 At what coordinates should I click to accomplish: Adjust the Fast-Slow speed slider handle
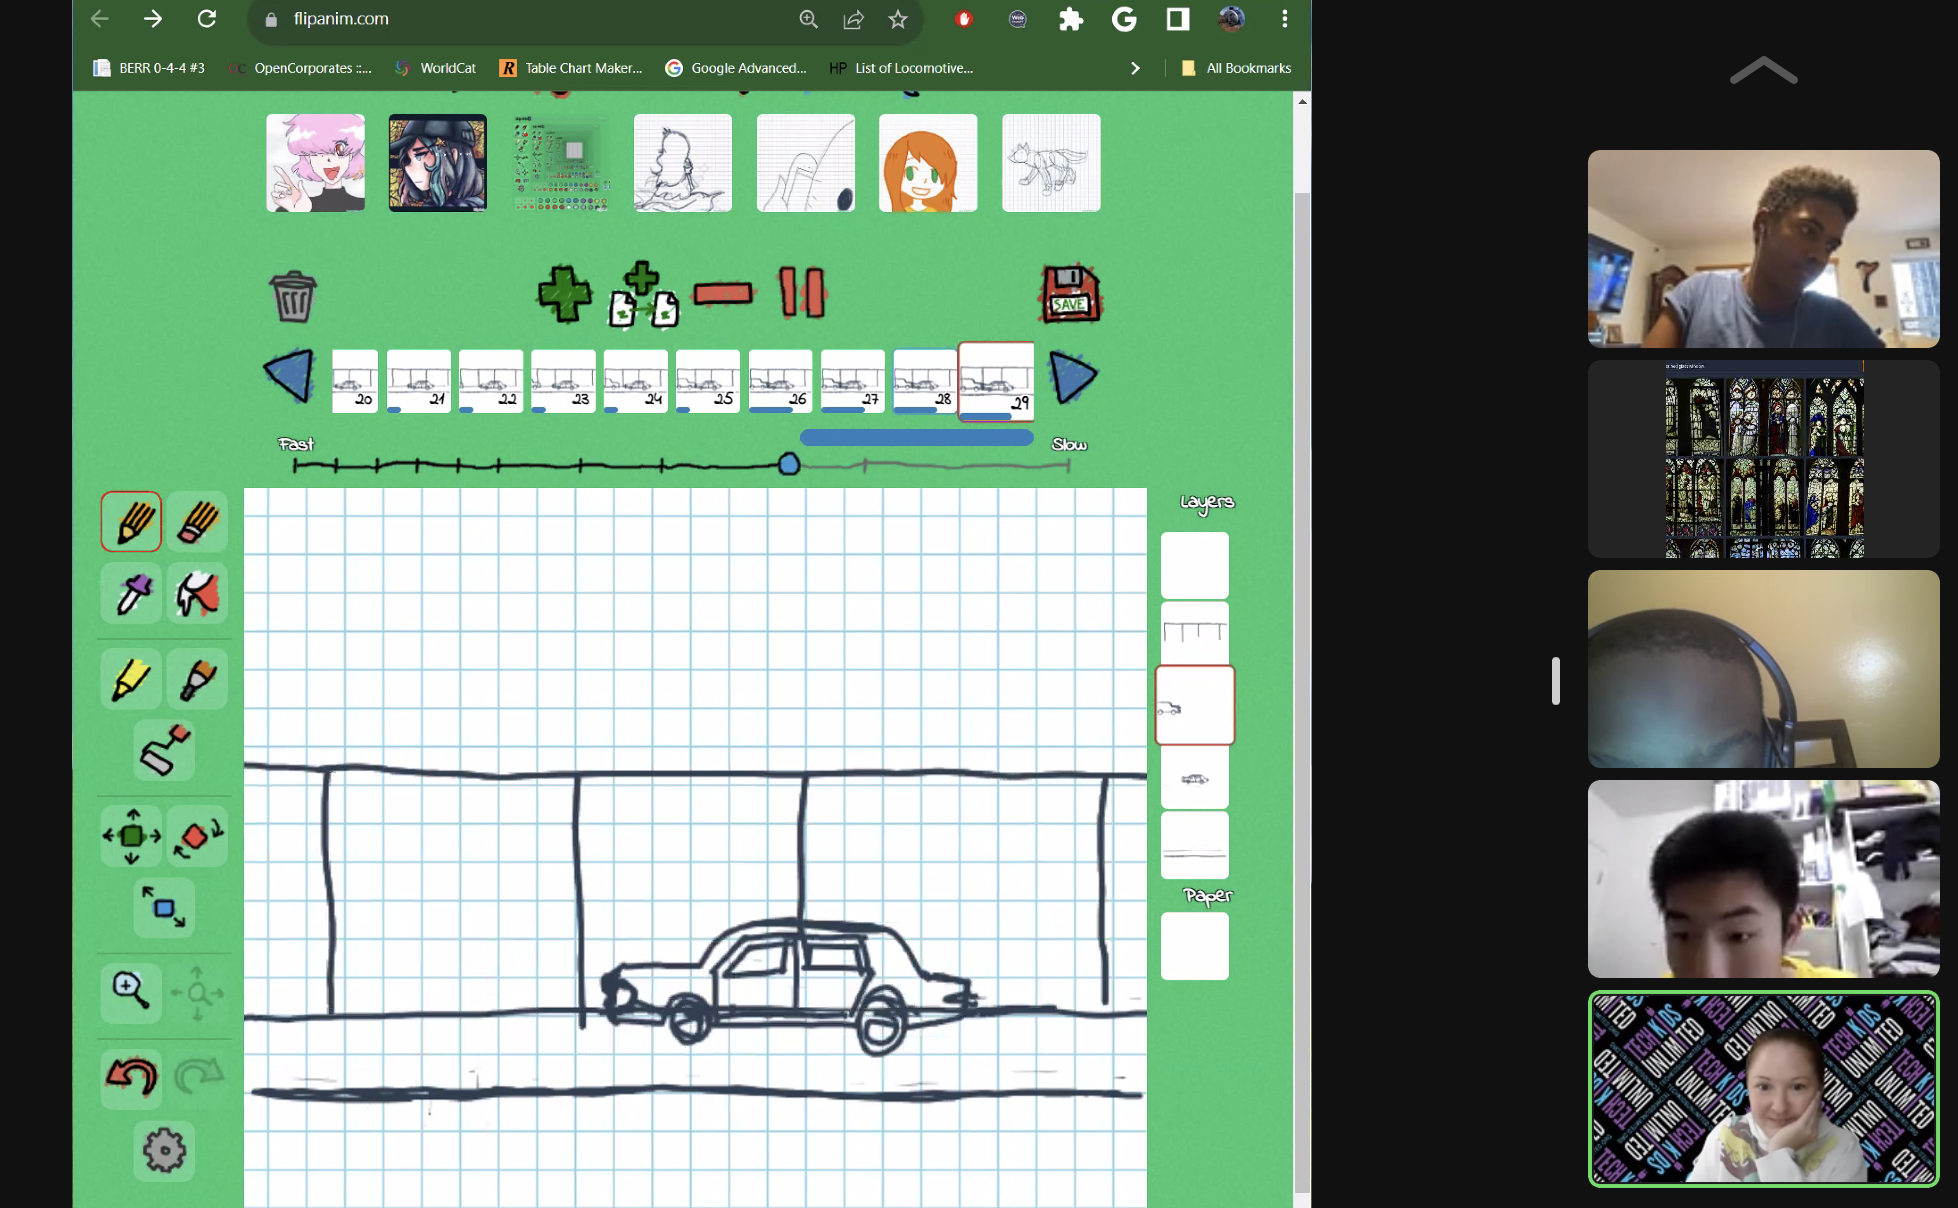coord(789,464)
